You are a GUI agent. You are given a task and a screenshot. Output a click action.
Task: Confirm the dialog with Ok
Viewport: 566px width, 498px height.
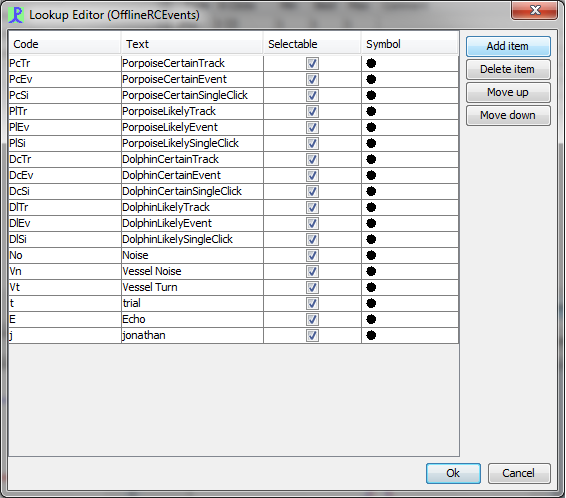(x=453, y=473)
